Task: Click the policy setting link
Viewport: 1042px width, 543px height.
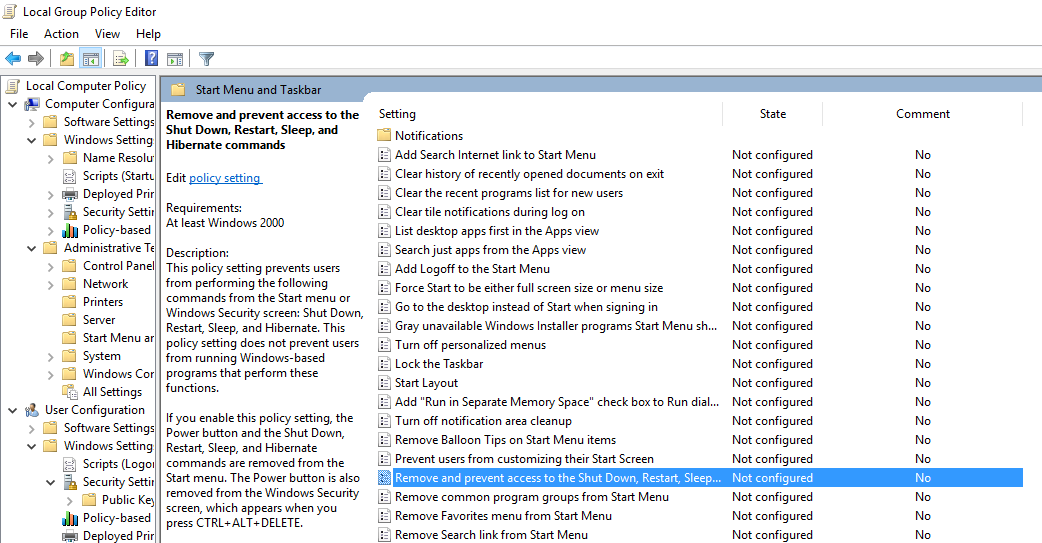Action: tap(225, 178)
